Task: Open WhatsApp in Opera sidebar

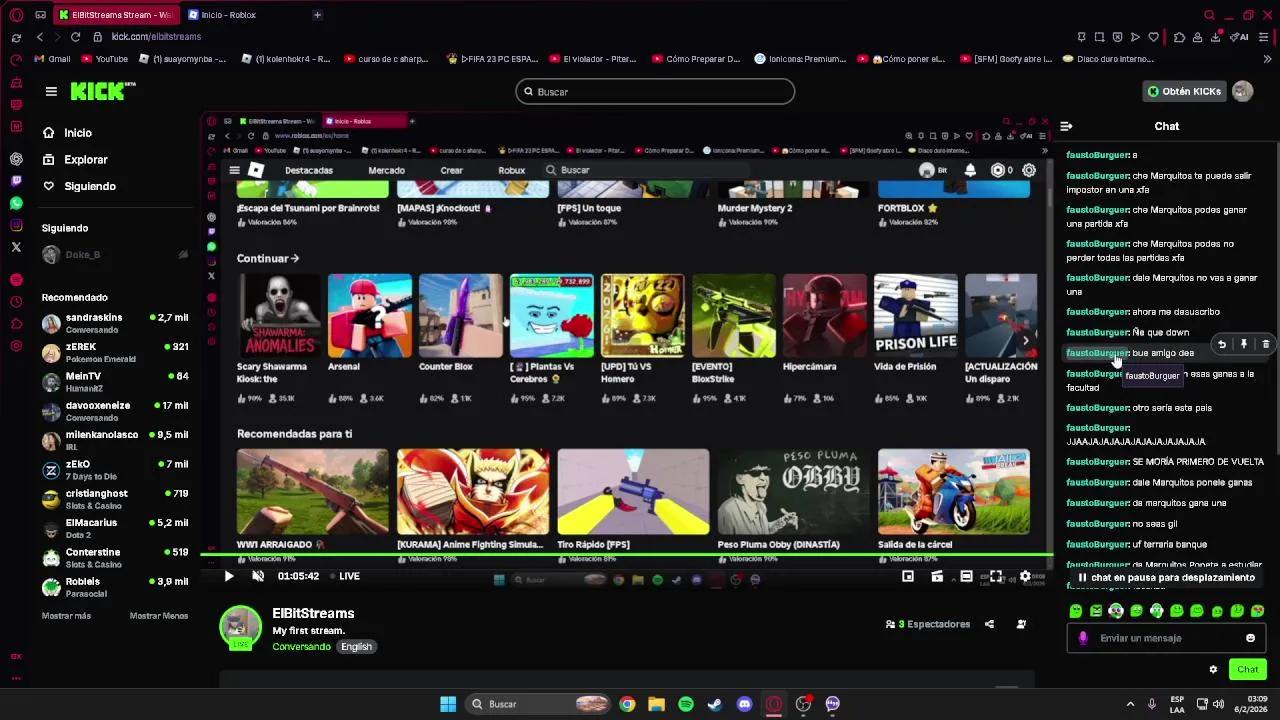Action: 16,203
